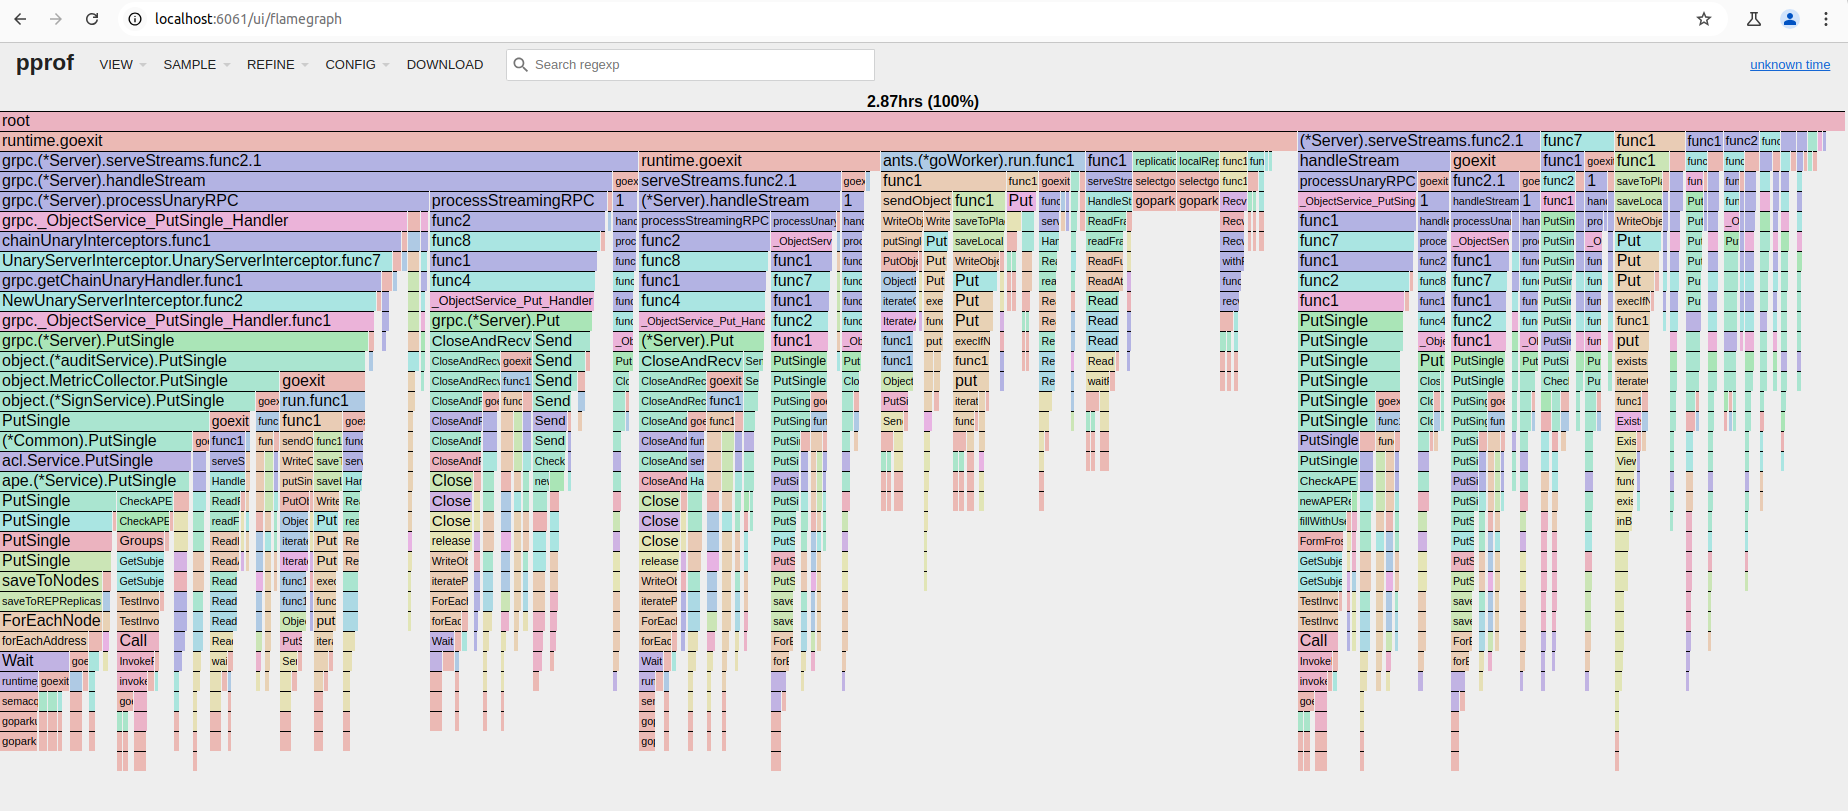Expand the CONFIG menu
This screenshot has height=811, width=1848.
click(357, 65)
